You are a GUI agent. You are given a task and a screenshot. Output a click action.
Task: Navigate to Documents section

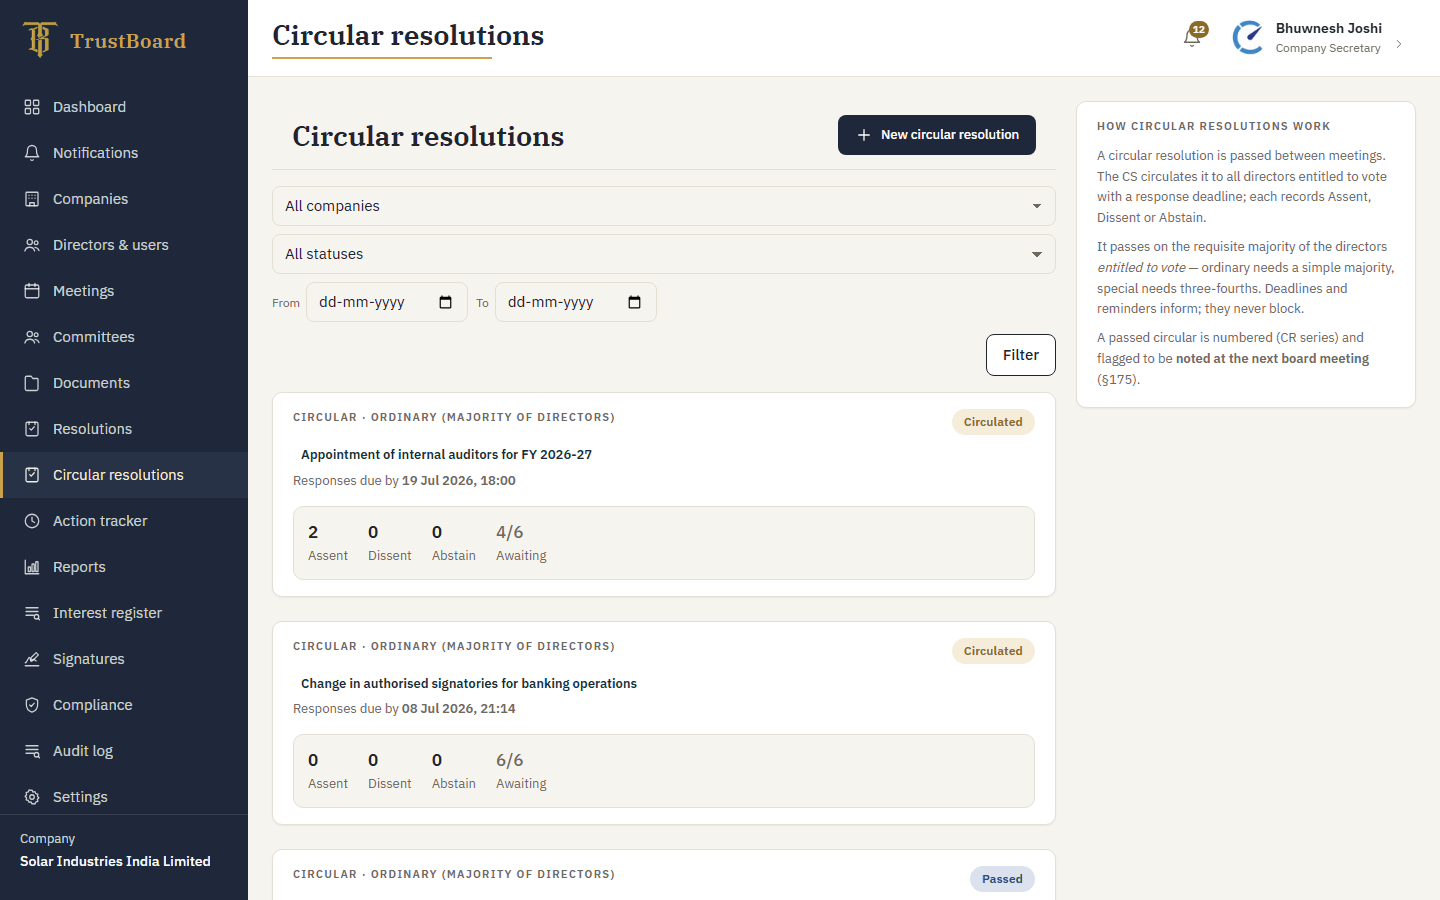pos(124,383)
